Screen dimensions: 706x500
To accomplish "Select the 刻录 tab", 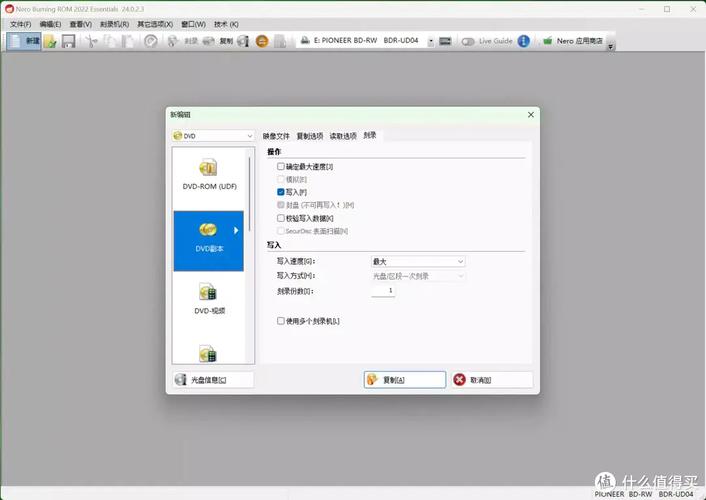I will [370, 135].
